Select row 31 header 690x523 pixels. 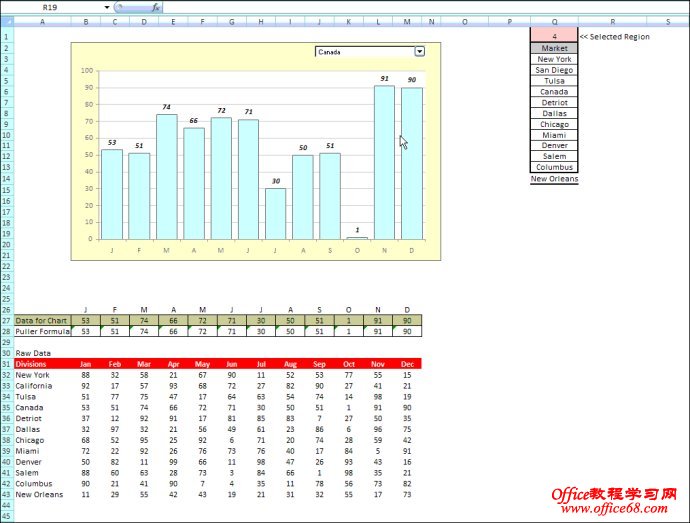coord(7,364)
